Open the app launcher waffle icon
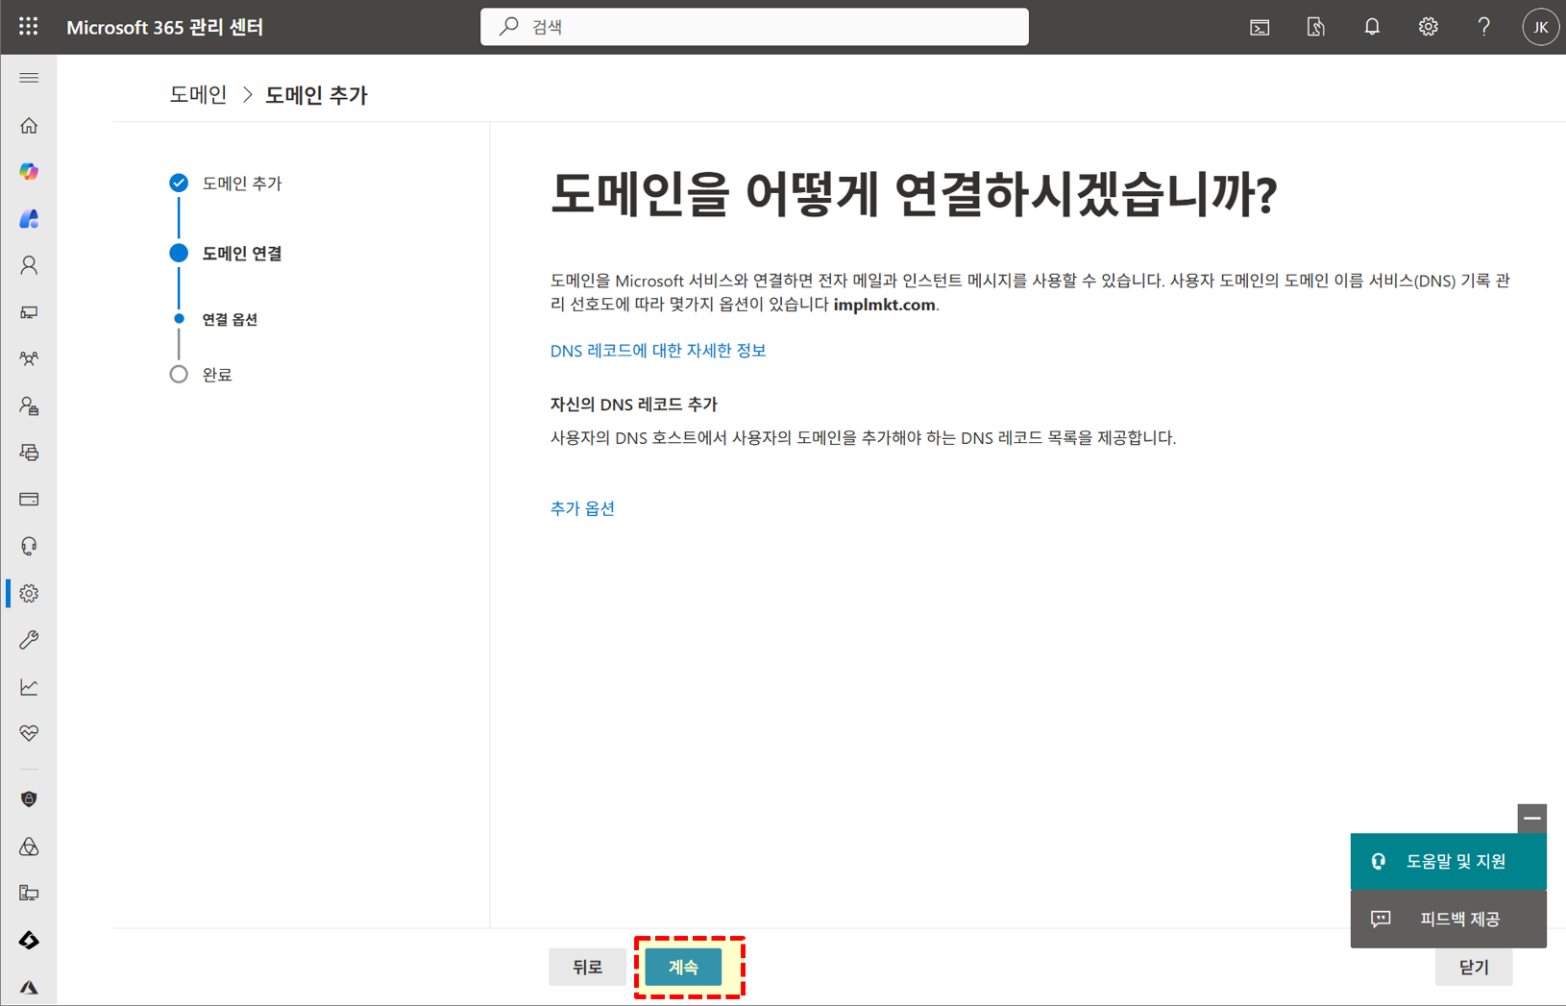The image size is (1566, 1006). click(28, 27)
